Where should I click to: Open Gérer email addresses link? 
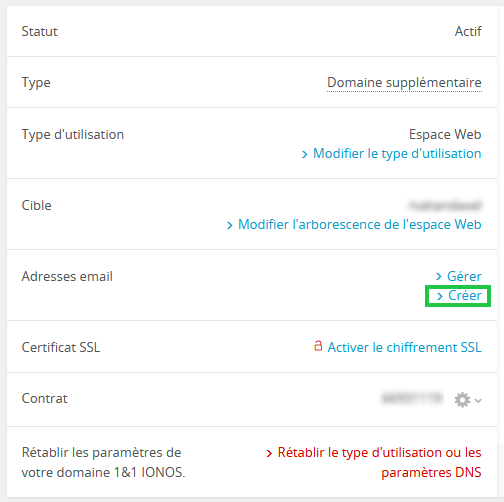click(x=464, y=276)
